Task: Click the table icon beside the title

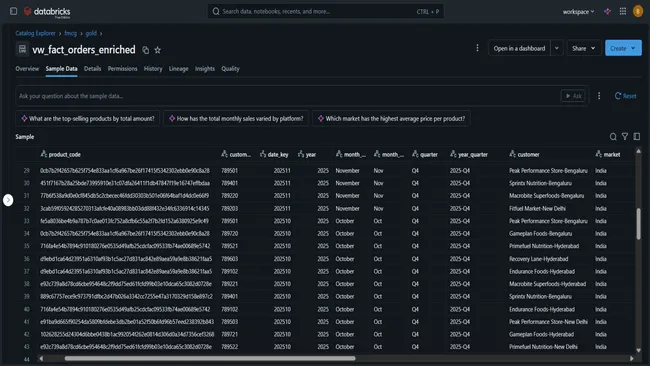Action: tap(22, 49)
